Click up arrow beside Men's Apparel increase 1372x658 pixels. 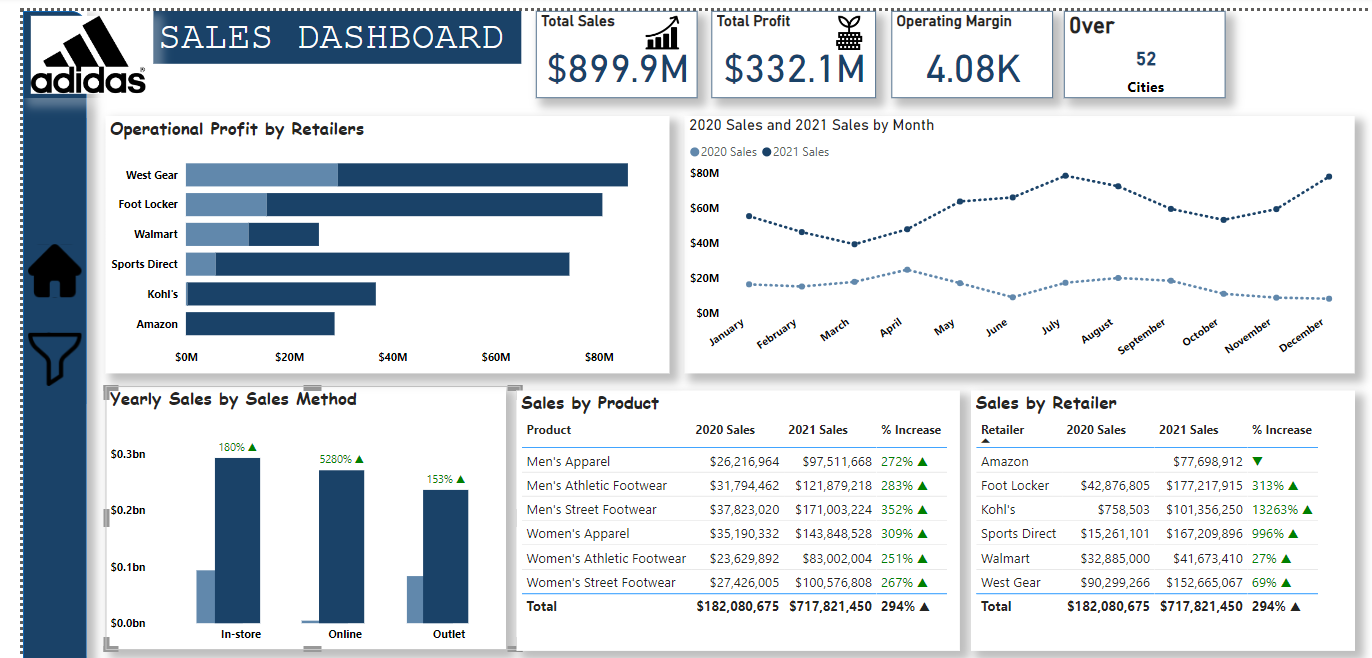pyautogui.click(x=922, y=462)
